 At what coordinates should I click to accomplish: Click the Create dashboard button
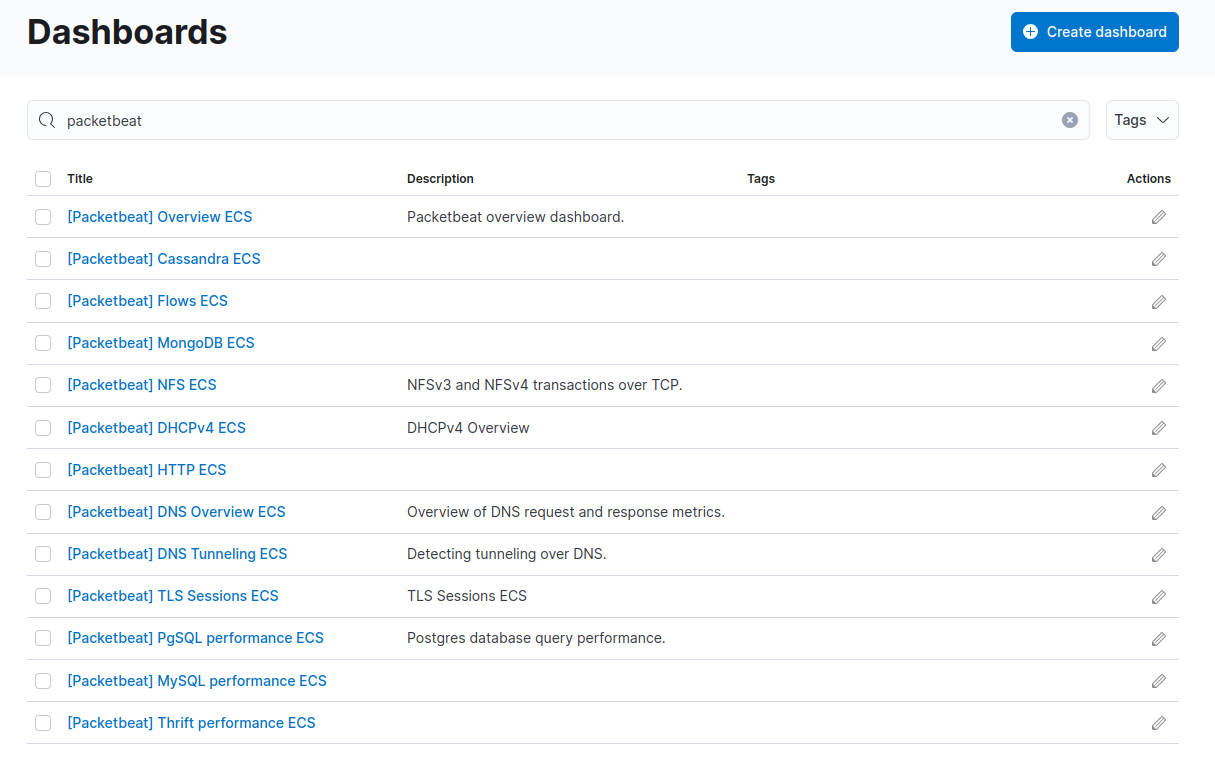[x=1095, y=32]
